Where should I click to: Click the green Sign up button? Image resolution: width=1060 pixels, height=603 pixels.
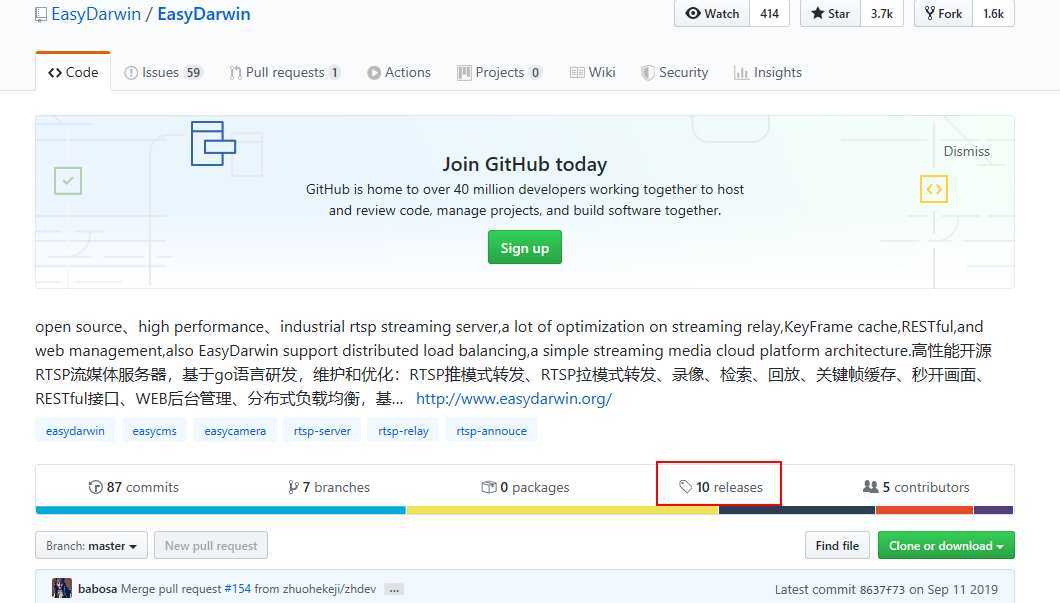coord(525,247)
